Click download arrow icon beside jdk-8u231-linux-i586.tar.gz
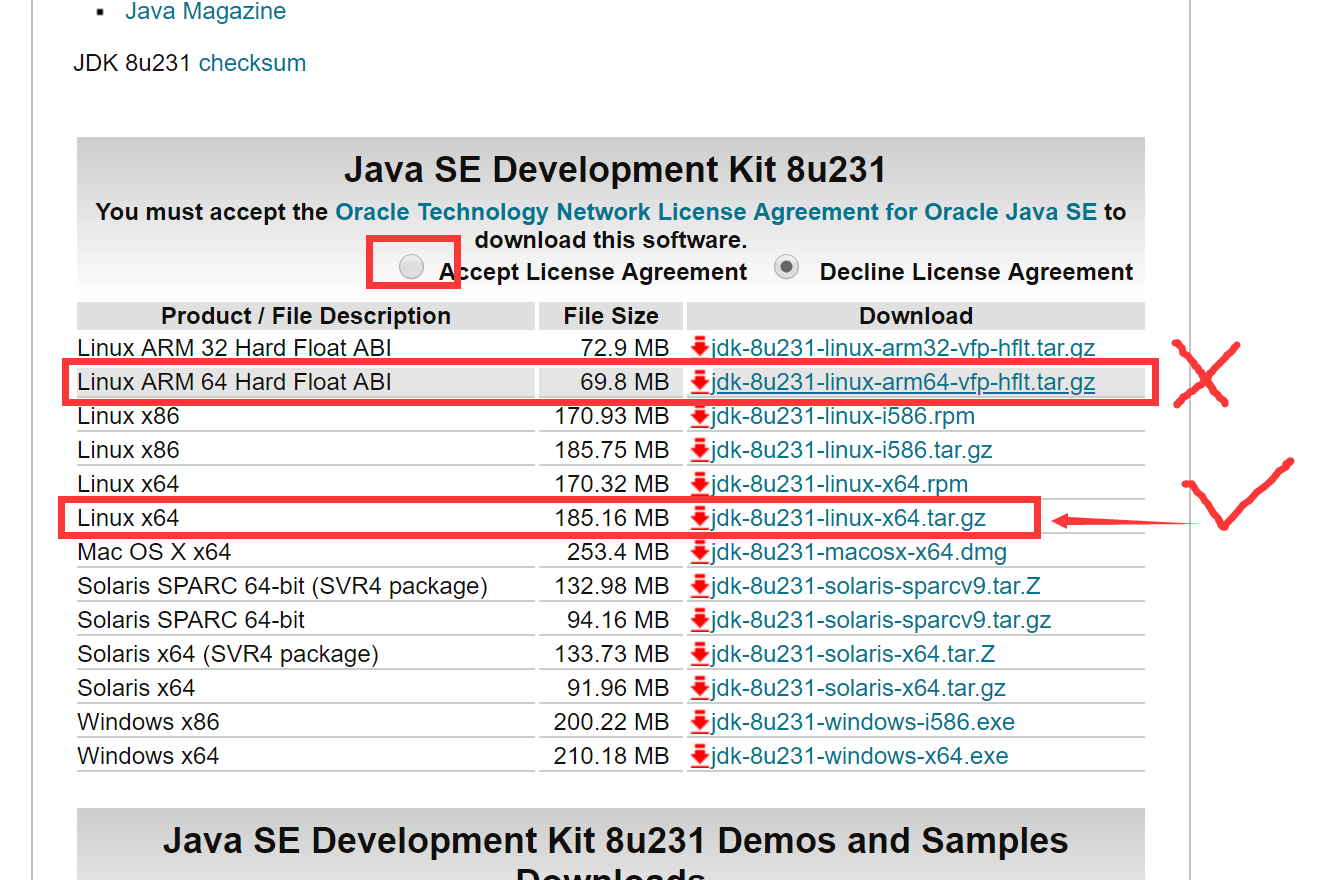Viewport: 1330px width, 880px height. click(x=700, y=449)
